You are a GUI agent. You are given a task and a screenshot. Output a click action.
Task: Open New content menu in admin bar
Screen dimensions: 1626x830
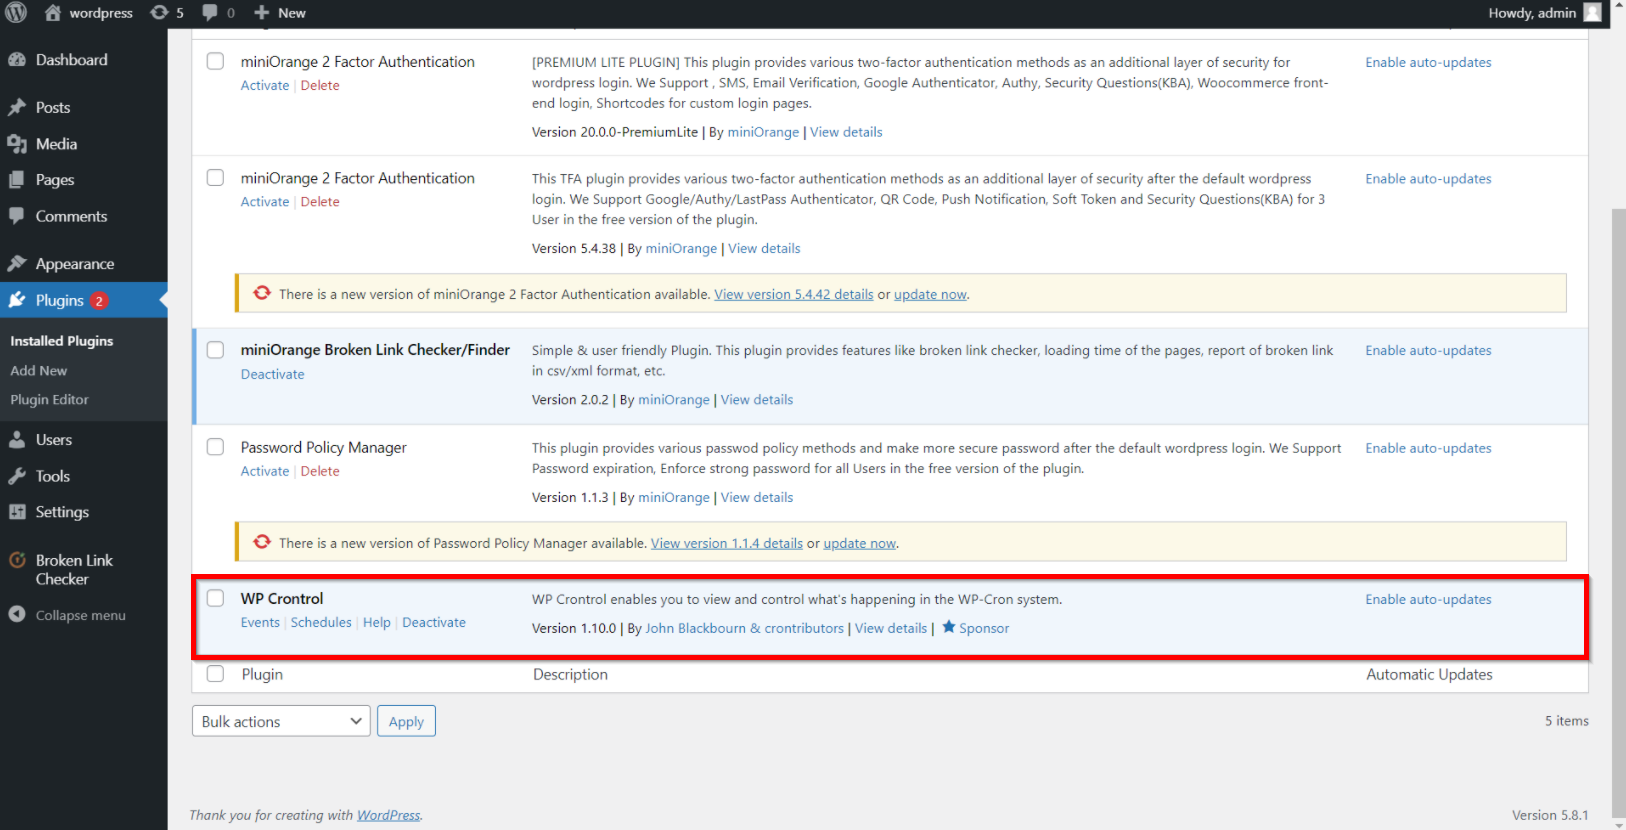tap(280, 12)
